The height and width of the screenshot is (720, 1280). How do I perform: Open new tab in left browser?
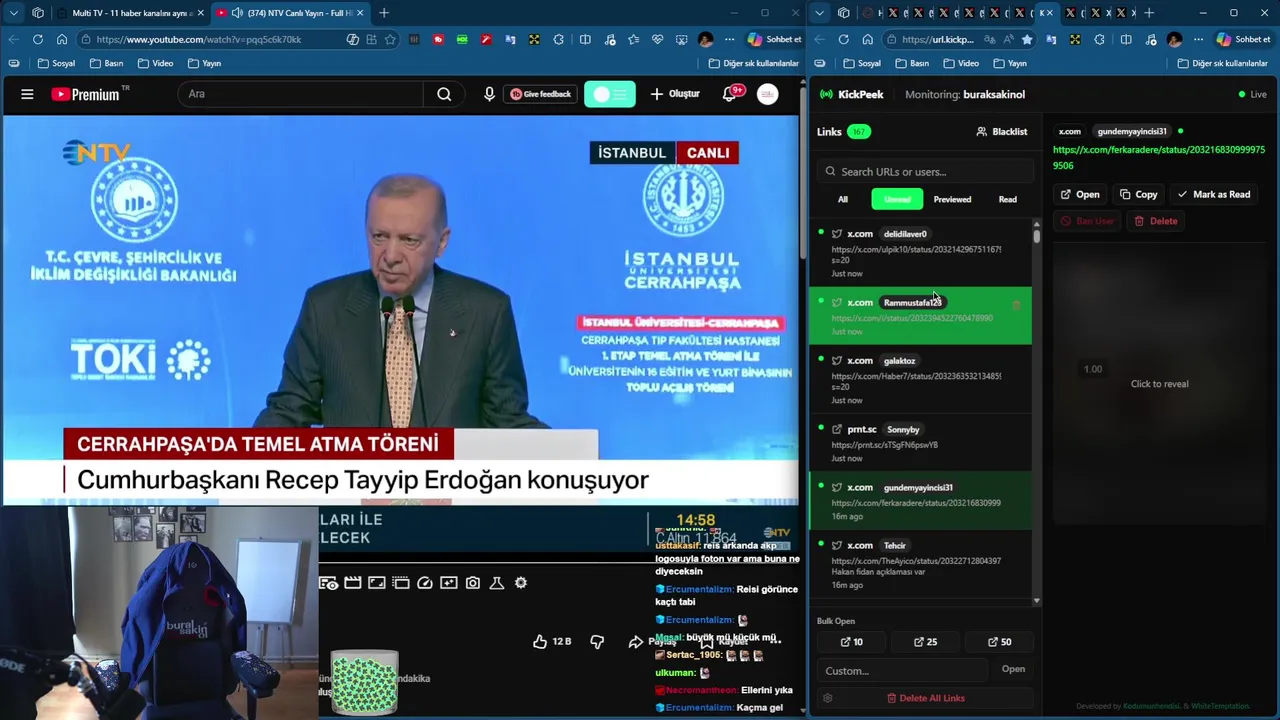point(384,13)
